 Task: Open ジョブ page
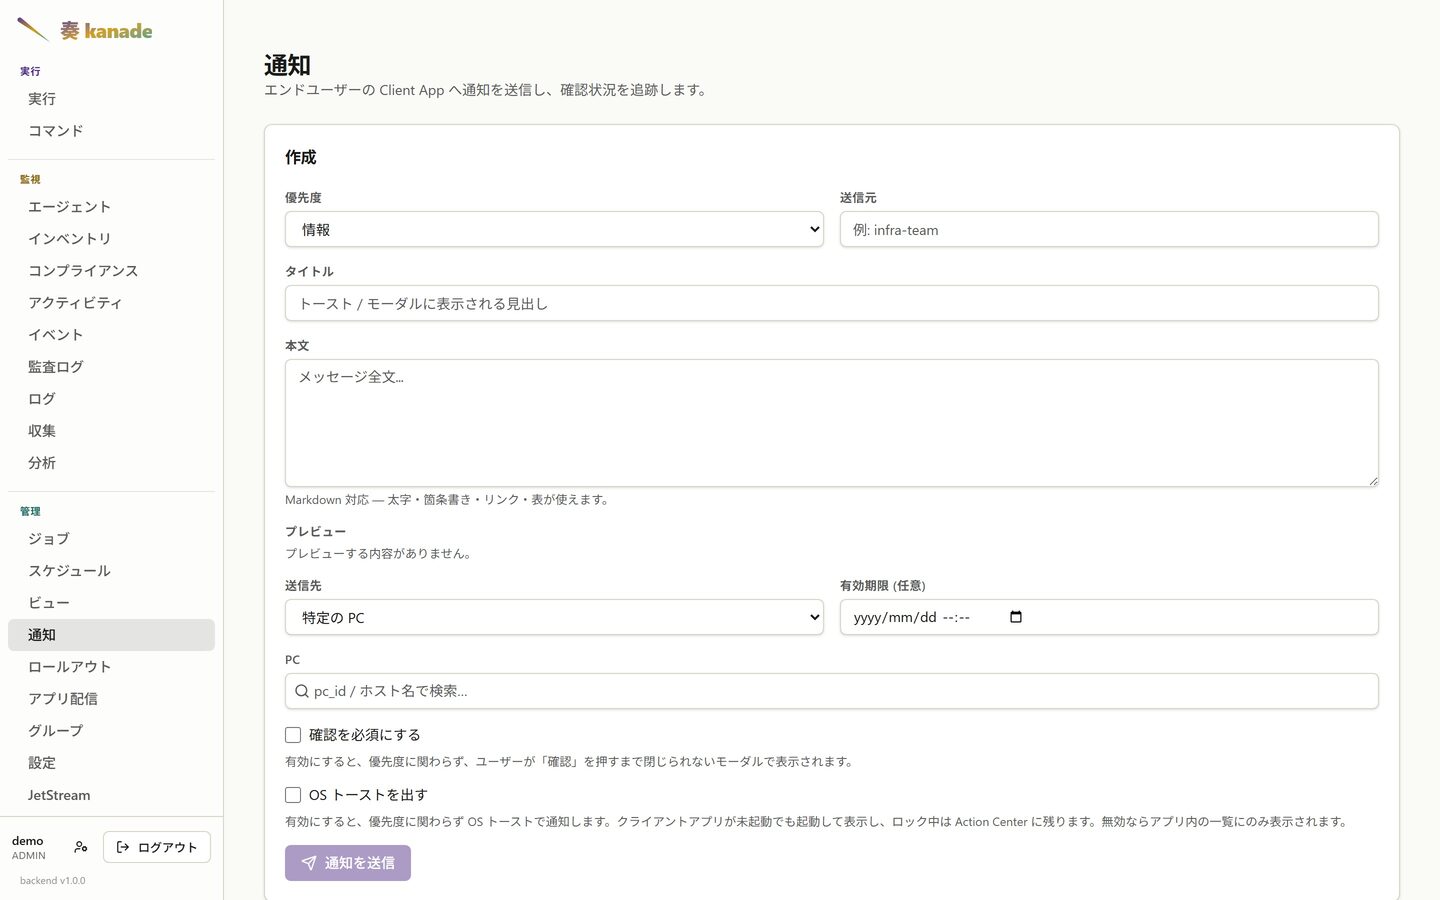pos(111,539)
